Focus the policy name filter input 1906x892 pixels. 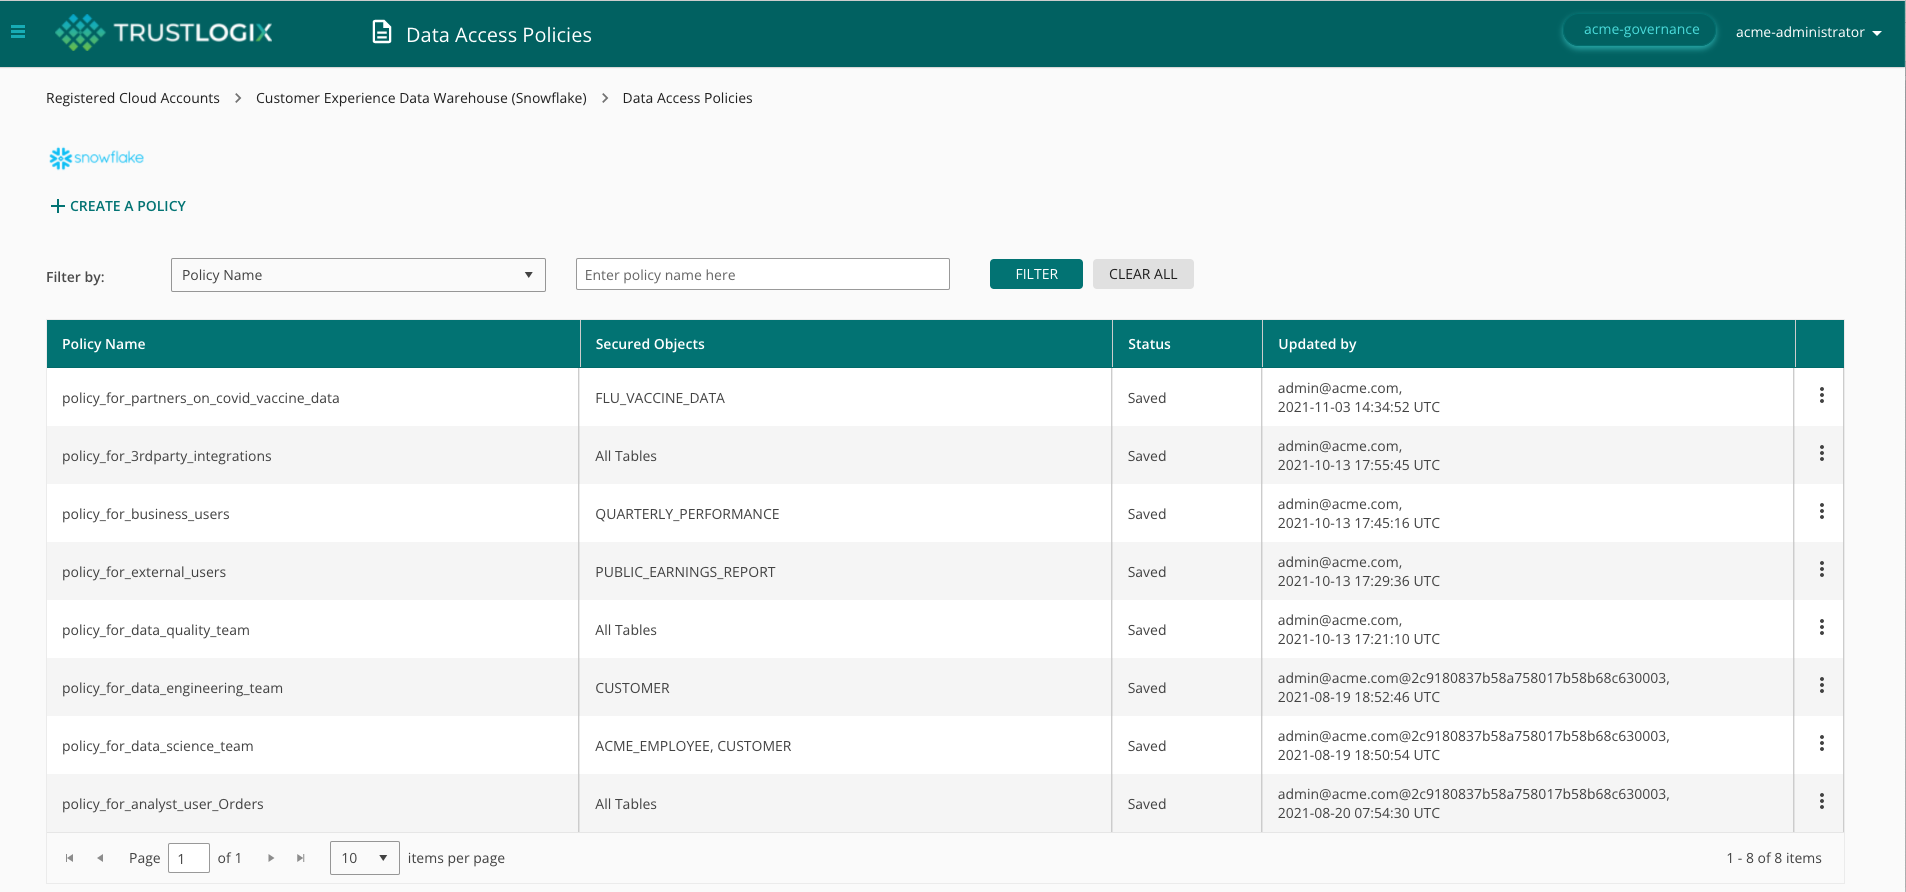[763, 274]
